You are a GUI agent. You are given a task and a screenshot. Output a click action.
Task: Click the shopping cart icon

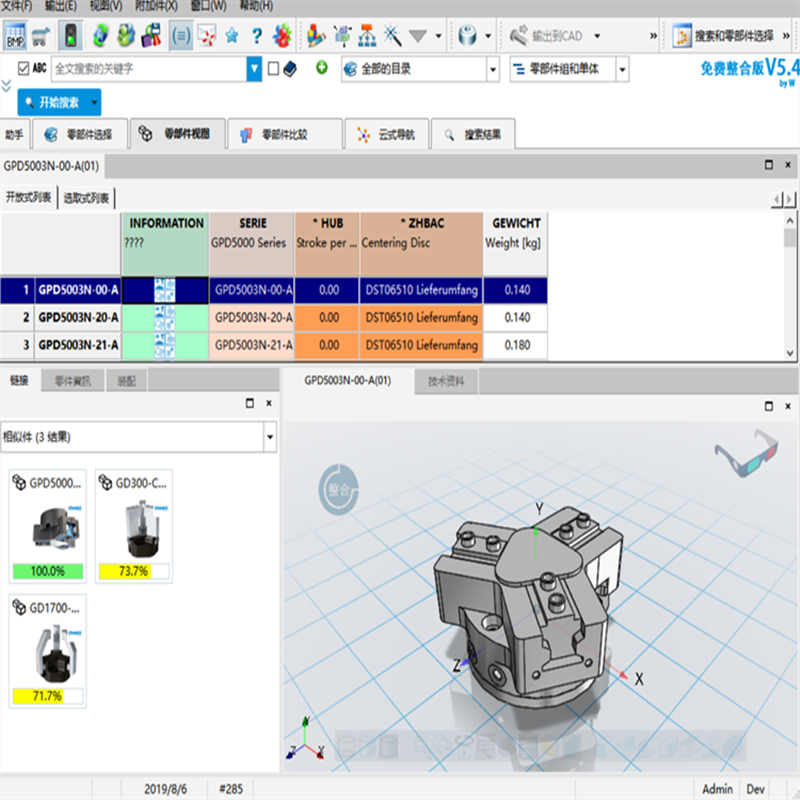[42, 37]
